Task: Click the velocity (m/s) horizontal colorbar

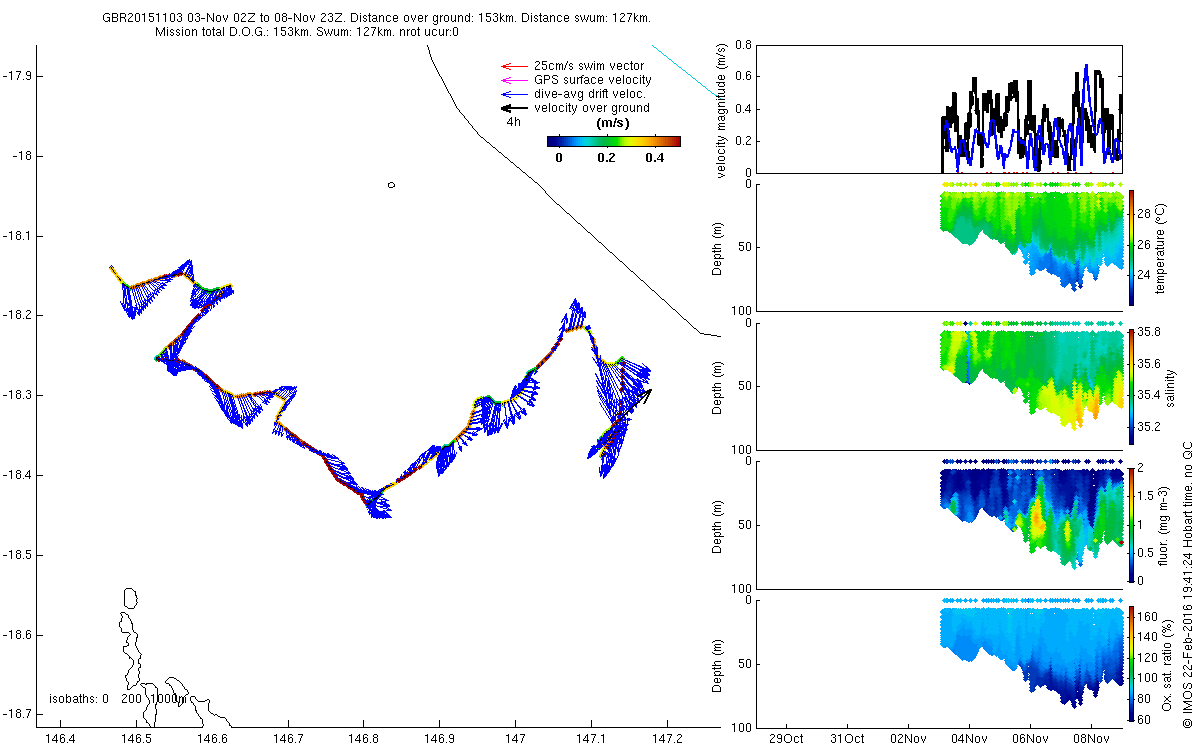Action: pos(614,141)
